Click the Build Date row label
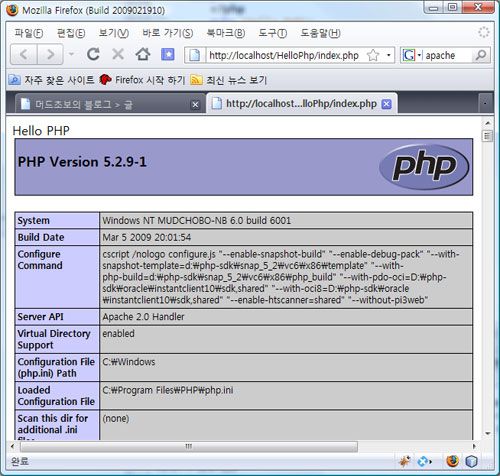The image size is (500, 476). coord(41,237)
